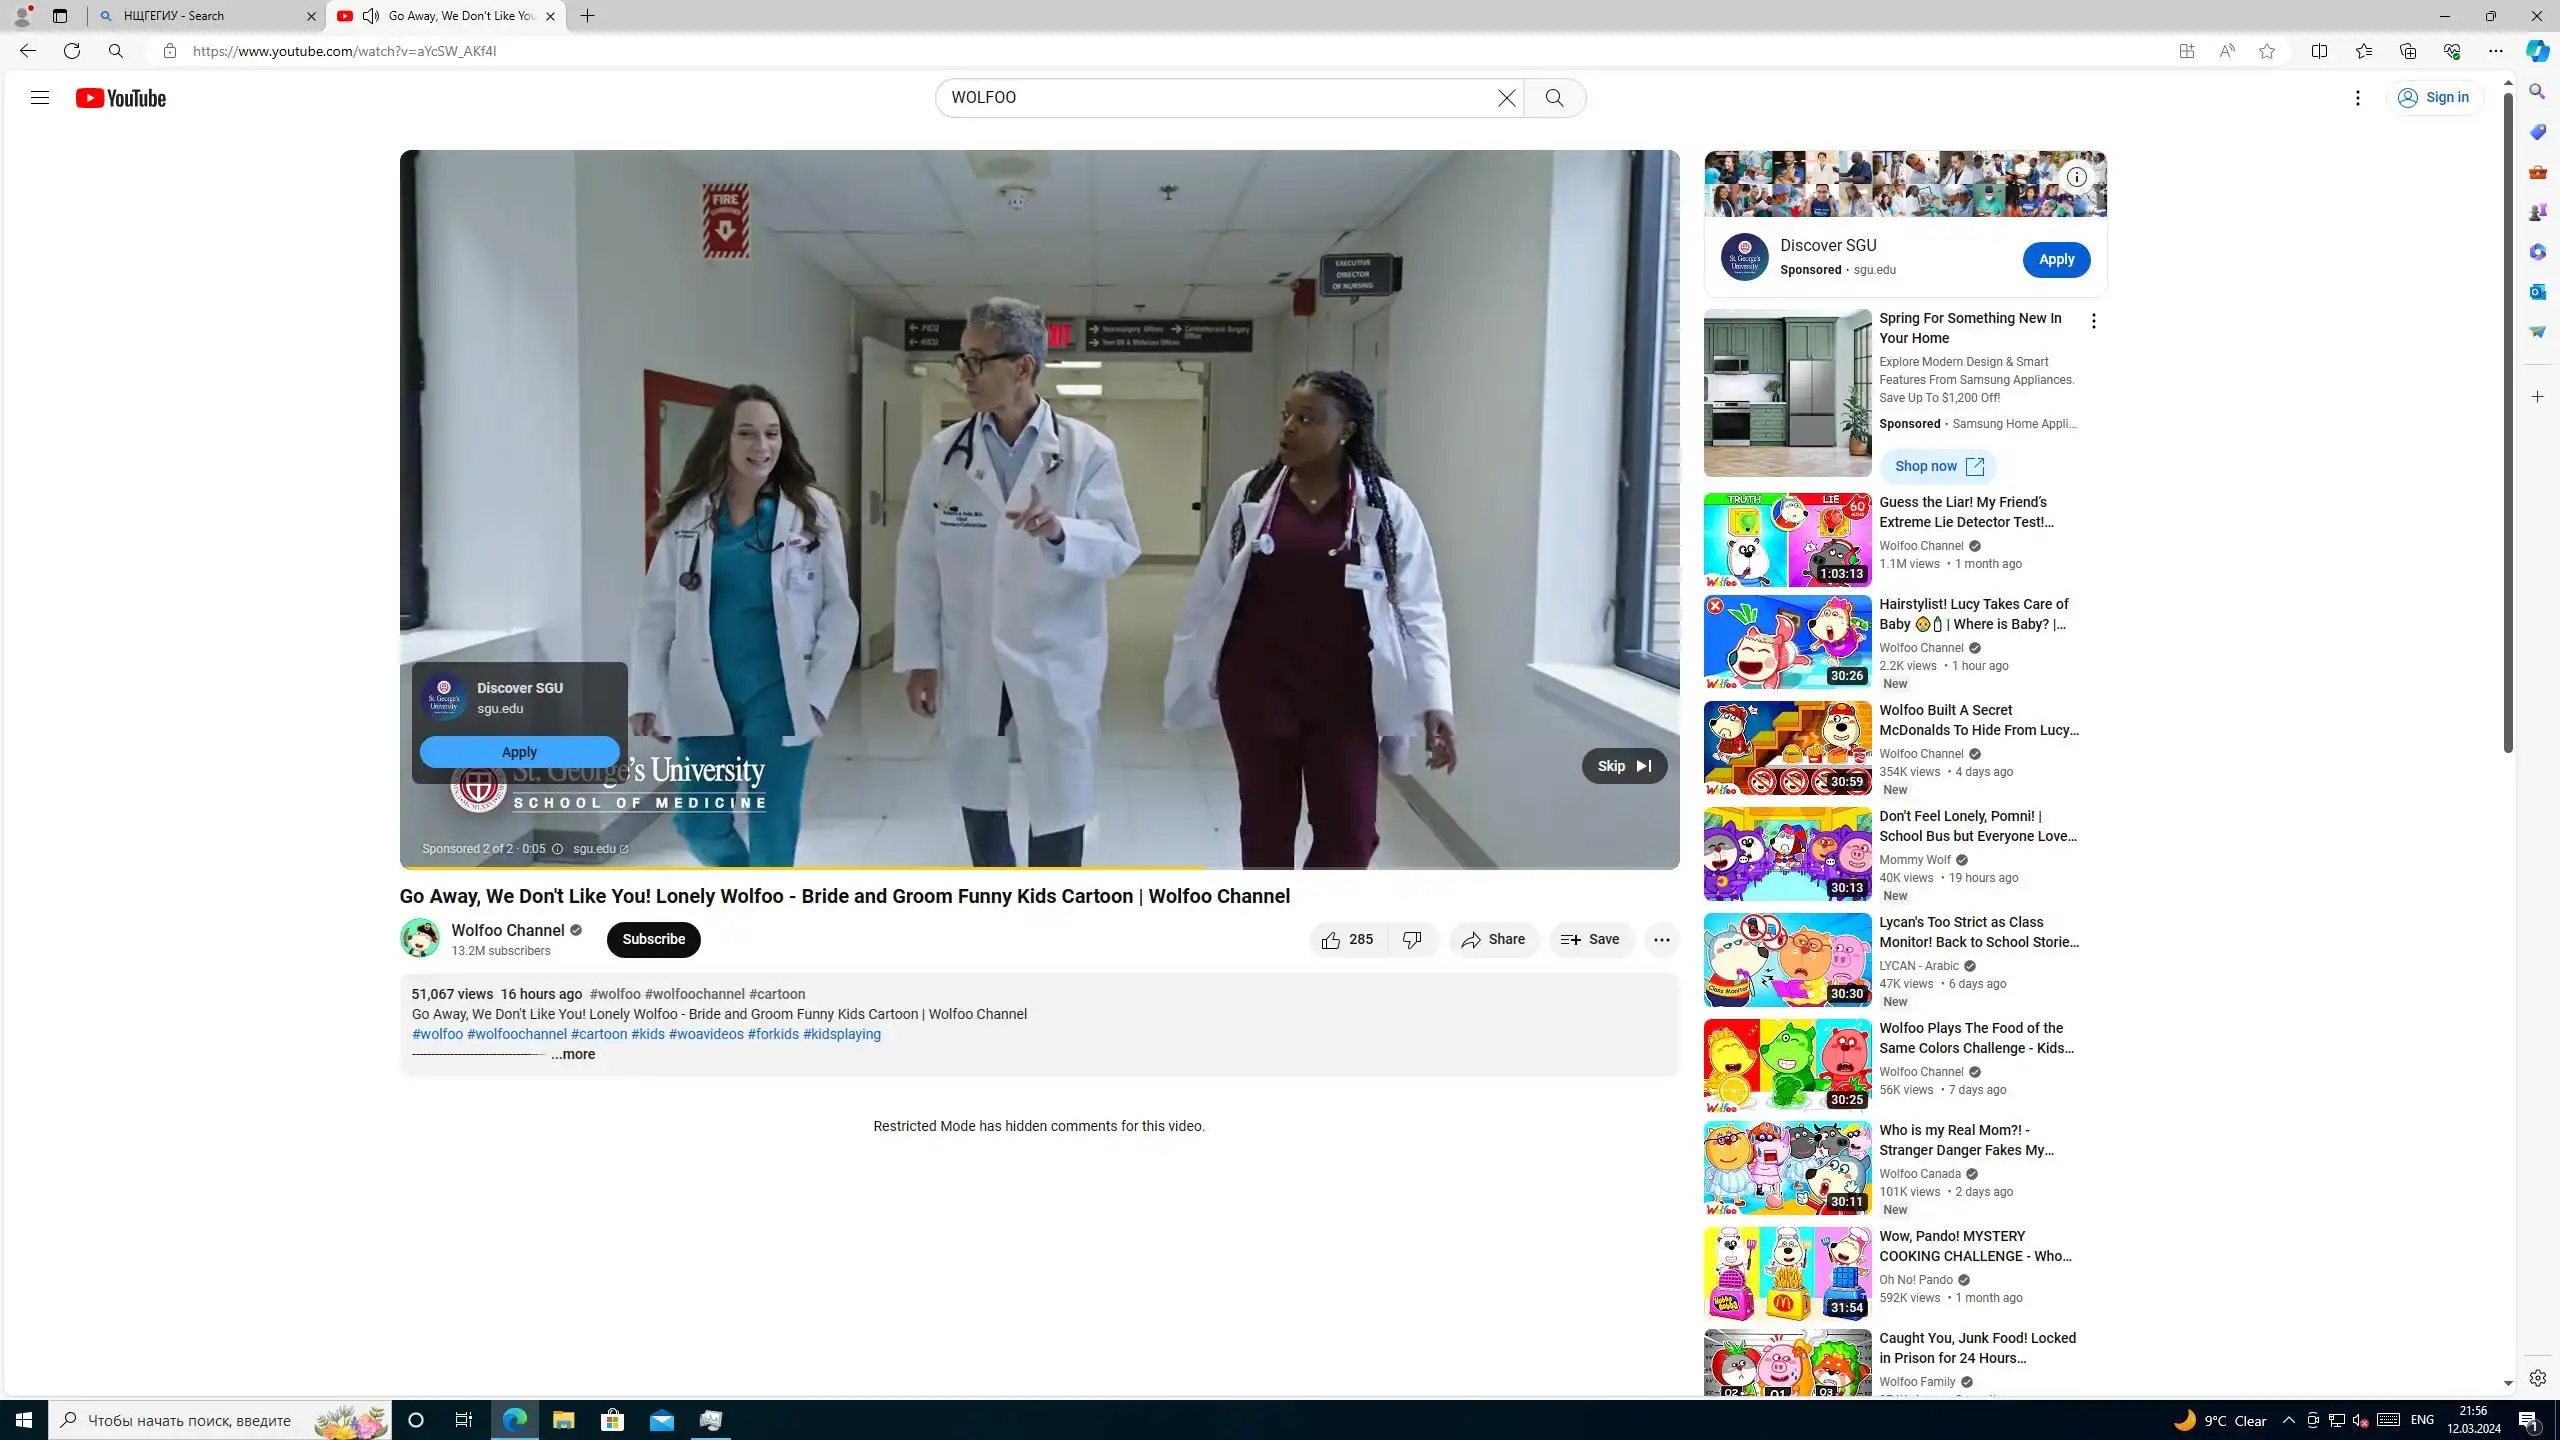
Task: Mute the tab via speaker icon
Action: 371,16
